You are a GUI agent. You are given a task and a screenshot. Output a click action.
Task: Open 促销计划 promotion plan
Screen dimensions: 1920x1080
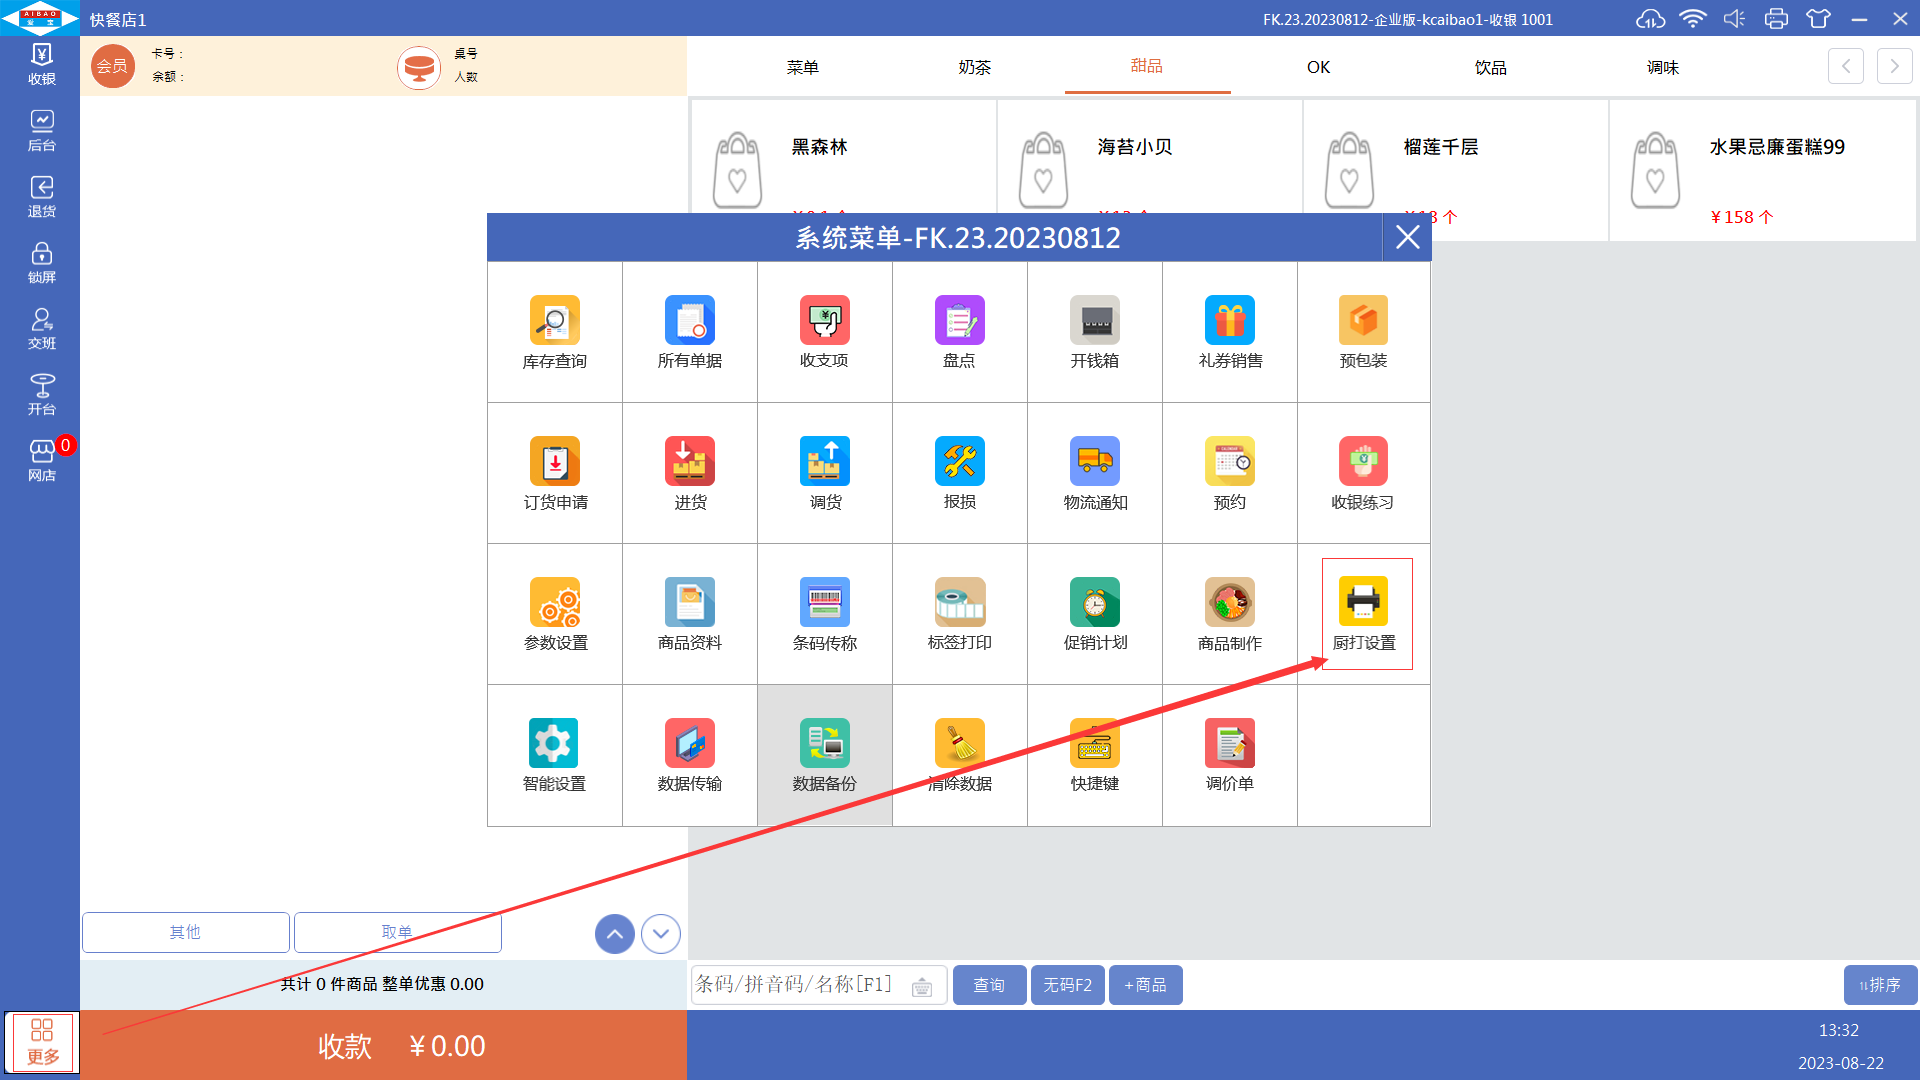[x=1095, y=614]
